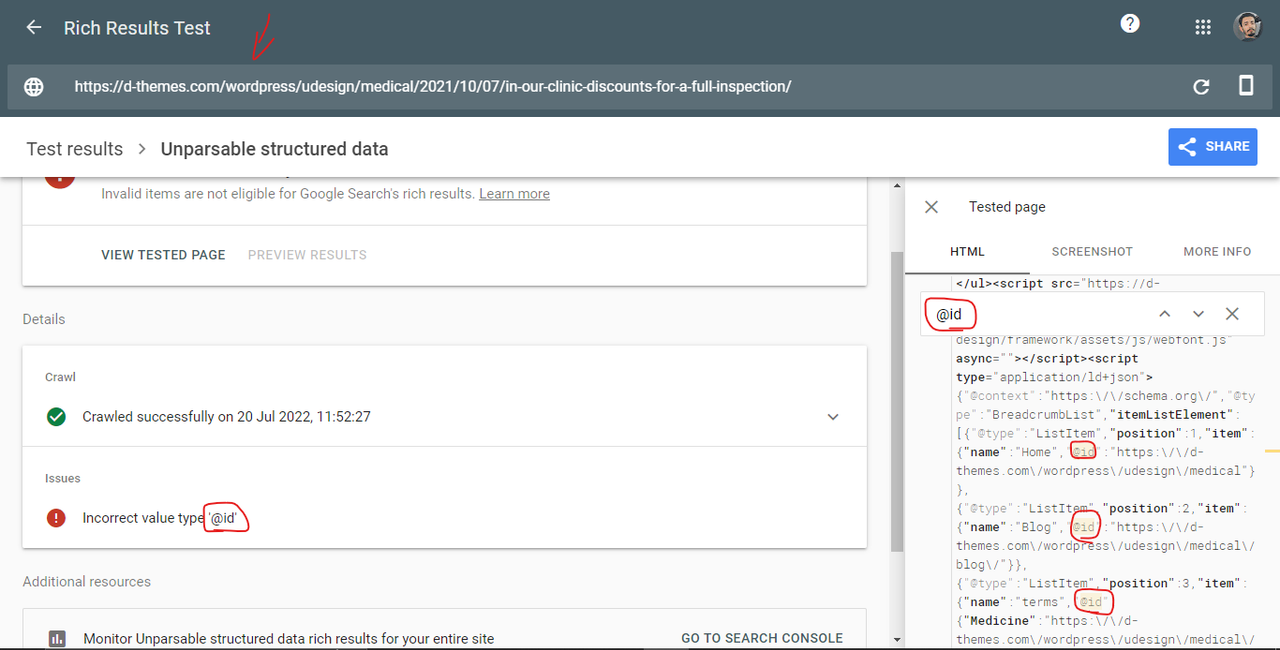Click Rich Results Test header title

[x=137, y=28]
